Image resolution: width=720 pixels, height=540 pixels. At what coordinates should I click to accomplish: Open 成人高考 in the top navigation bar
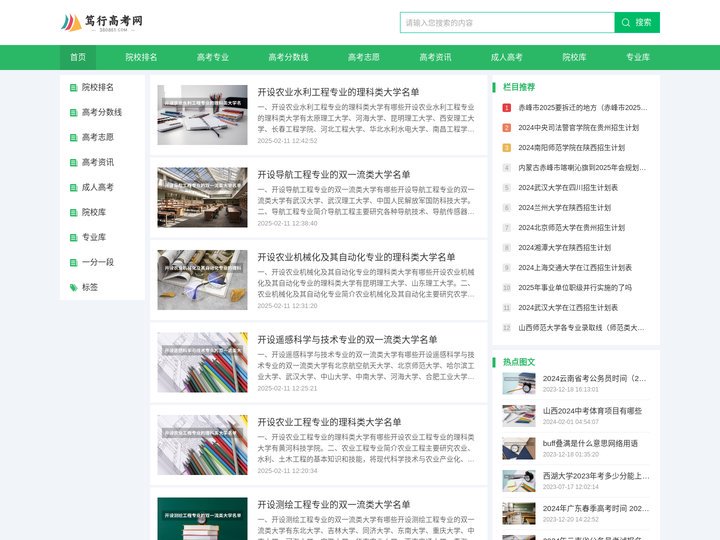point(506,57)
